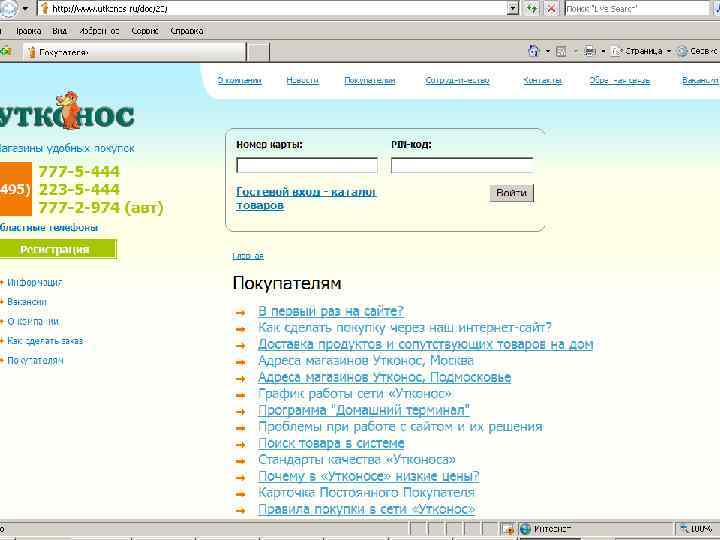The height and width of the screenshot is (540, 720).
Task: Click the green Refresh arrows icon
Action: [x=532, y=8]
